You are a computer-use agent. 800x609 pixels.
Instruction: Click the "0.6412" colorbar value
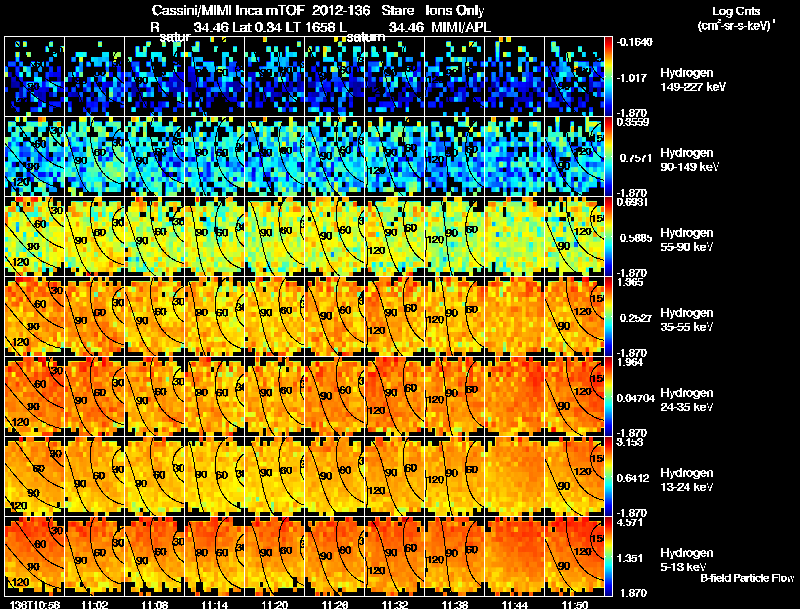click(633, 478)
